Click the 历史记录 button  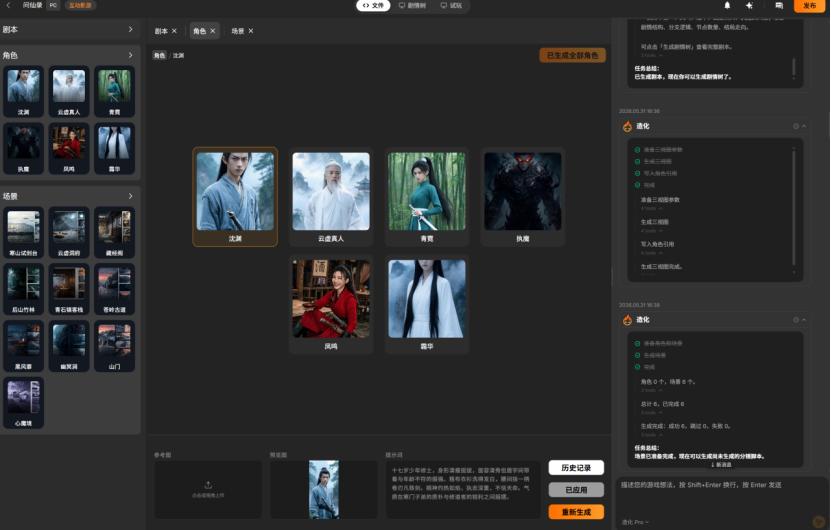pos(576,468)
